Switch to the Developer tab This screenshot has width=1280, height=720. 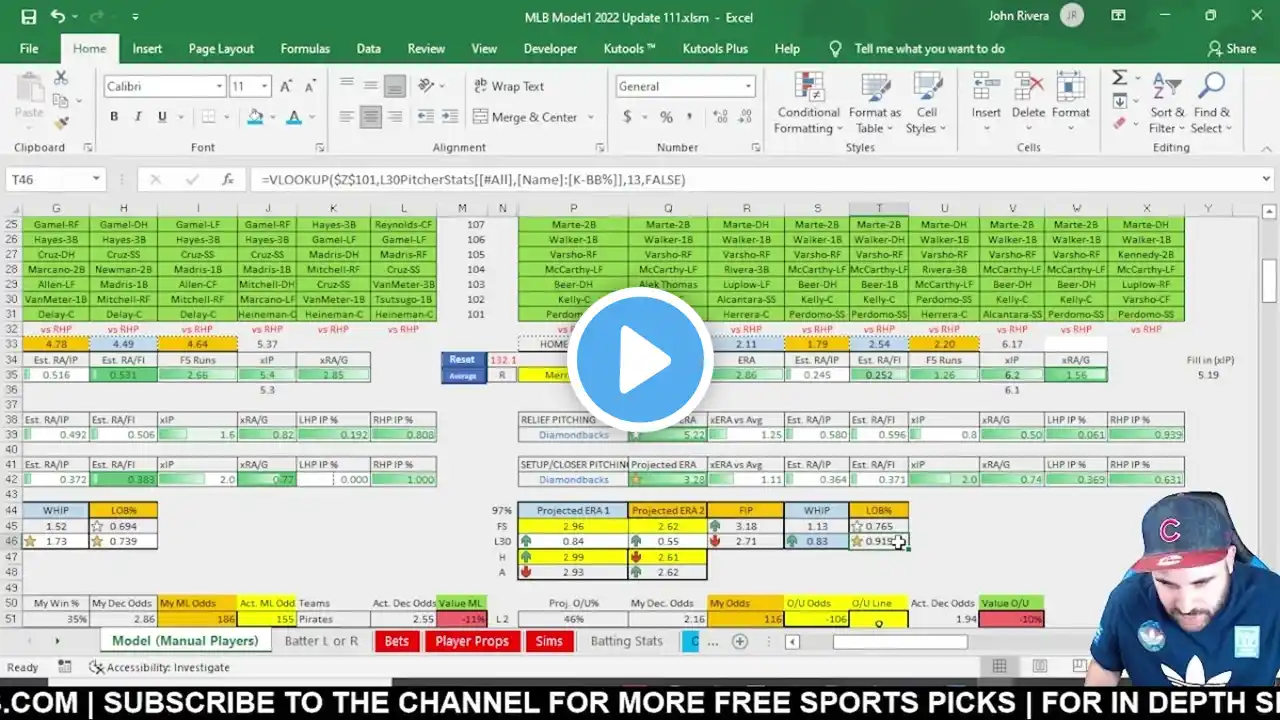click(550, 49)
